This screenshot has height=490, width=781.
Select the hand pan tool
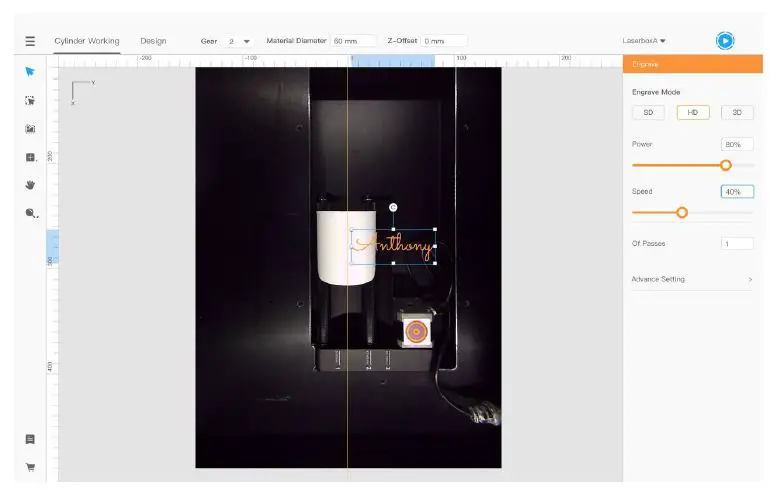point(30,185)
